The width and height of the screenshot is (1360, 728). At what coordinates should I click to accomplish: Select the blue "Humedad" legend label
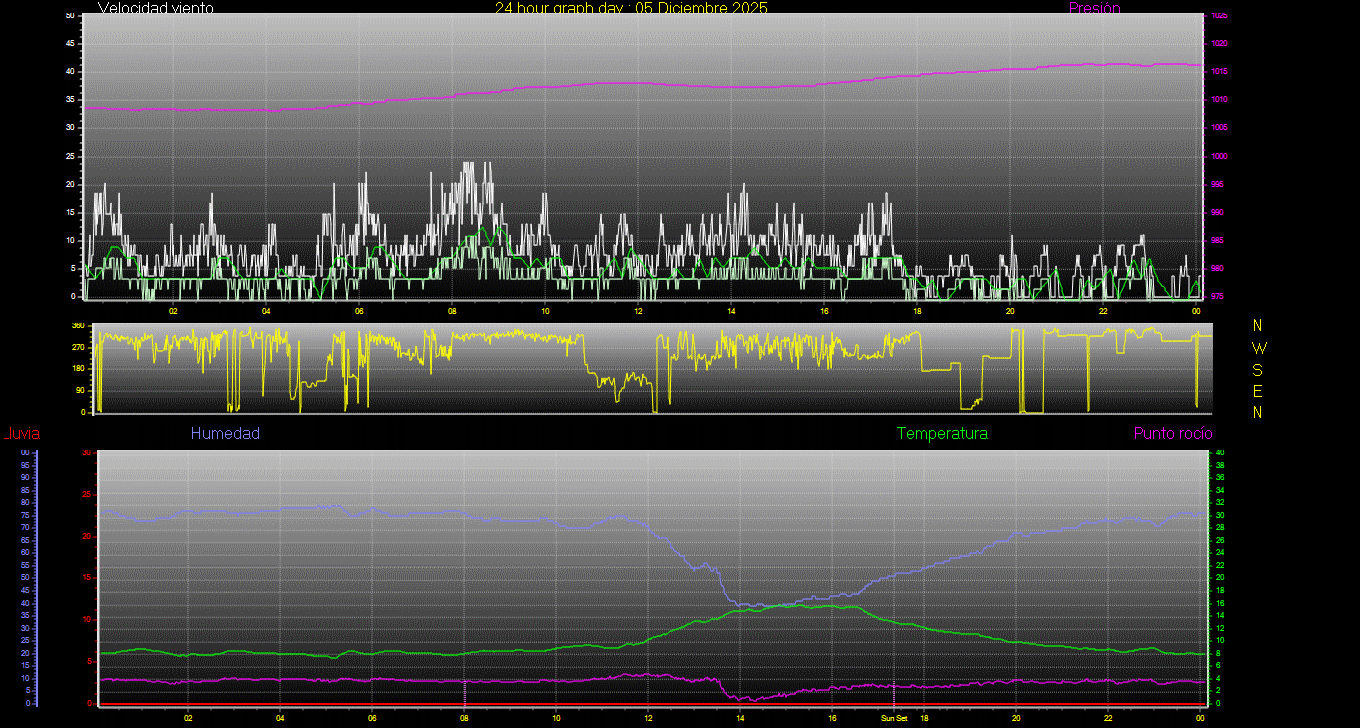[225, 434]
